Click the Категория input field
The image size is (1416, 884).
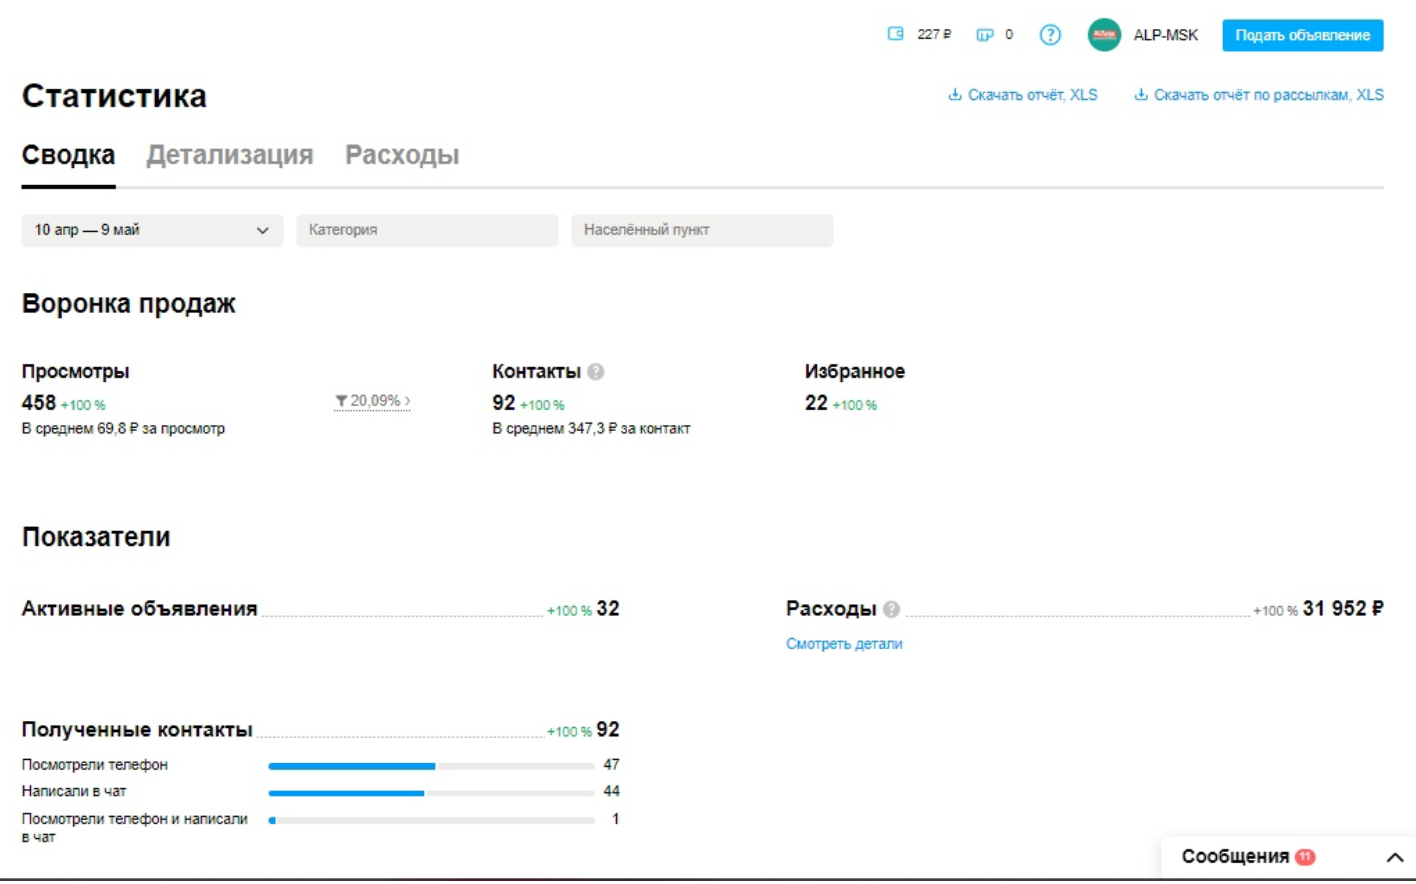(427, 230)
